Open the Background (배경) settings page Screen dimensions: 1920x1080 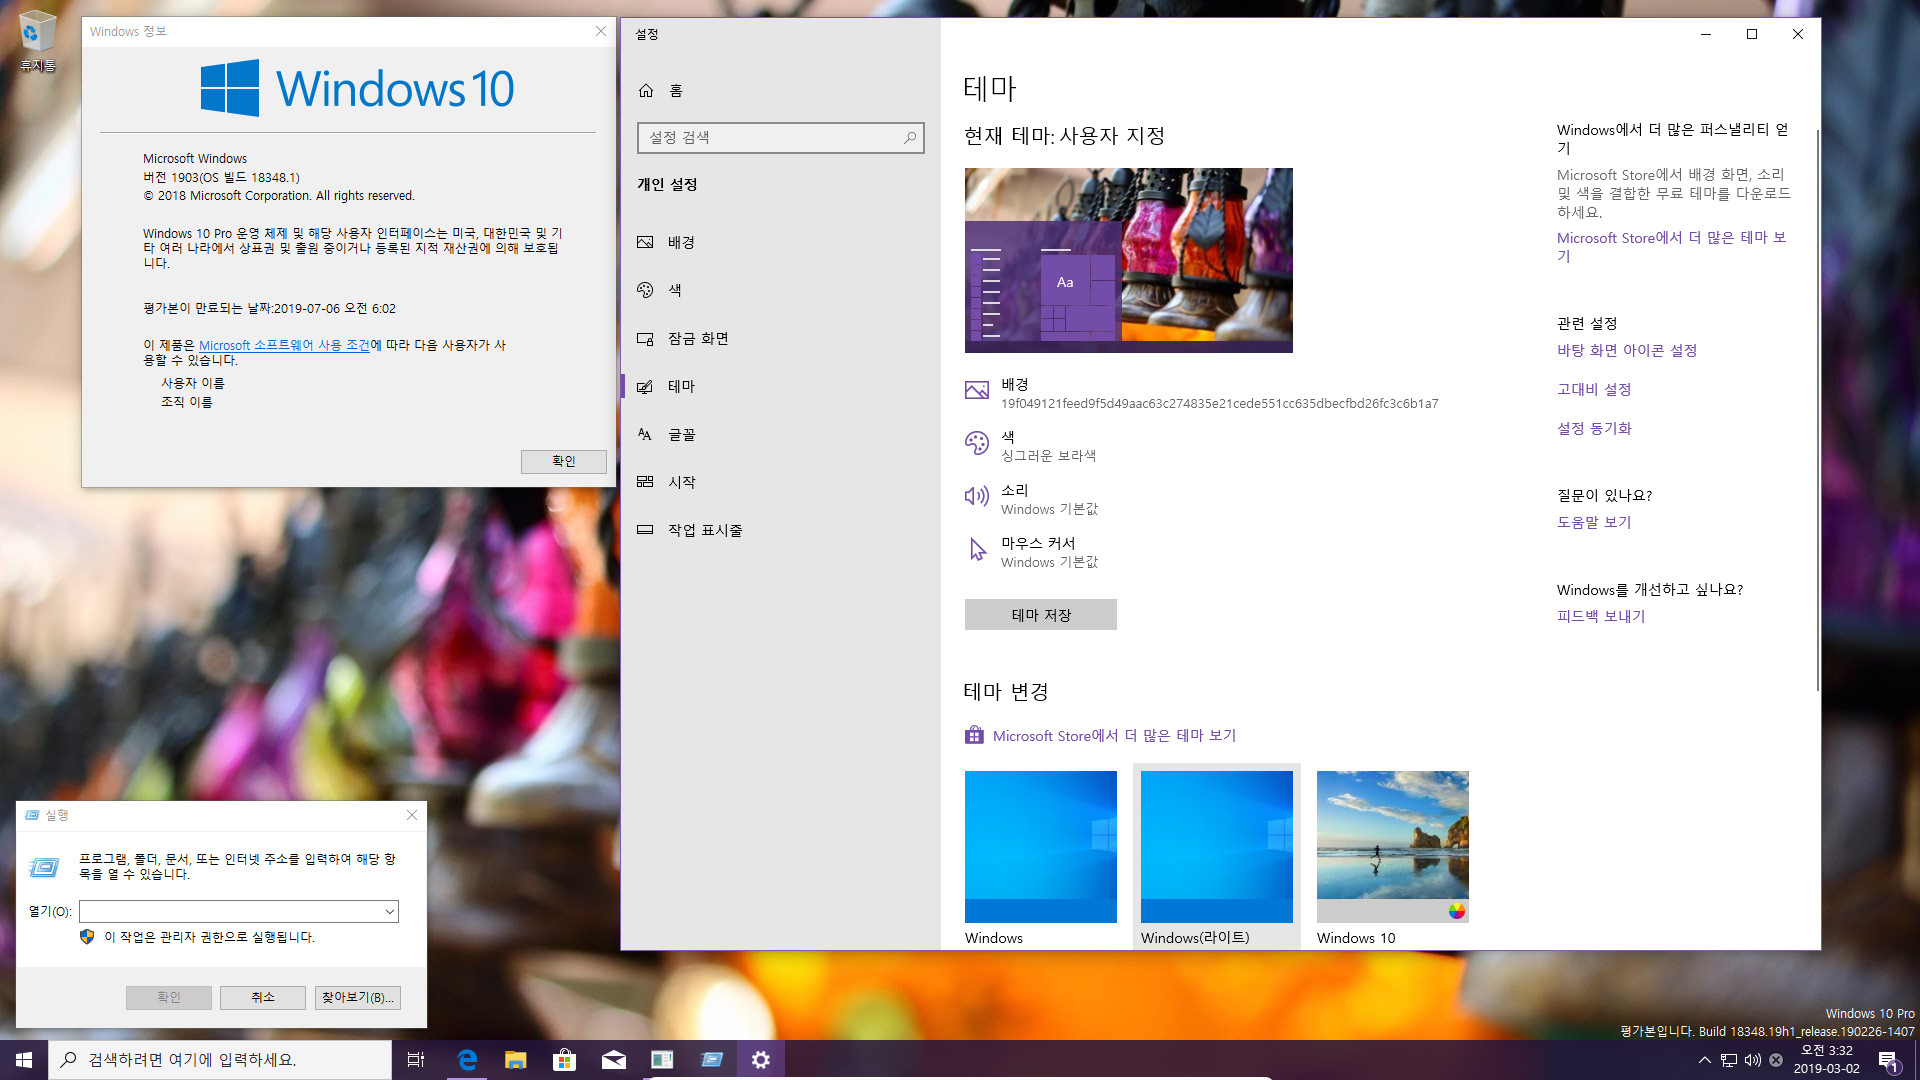(x=780, y=242)
